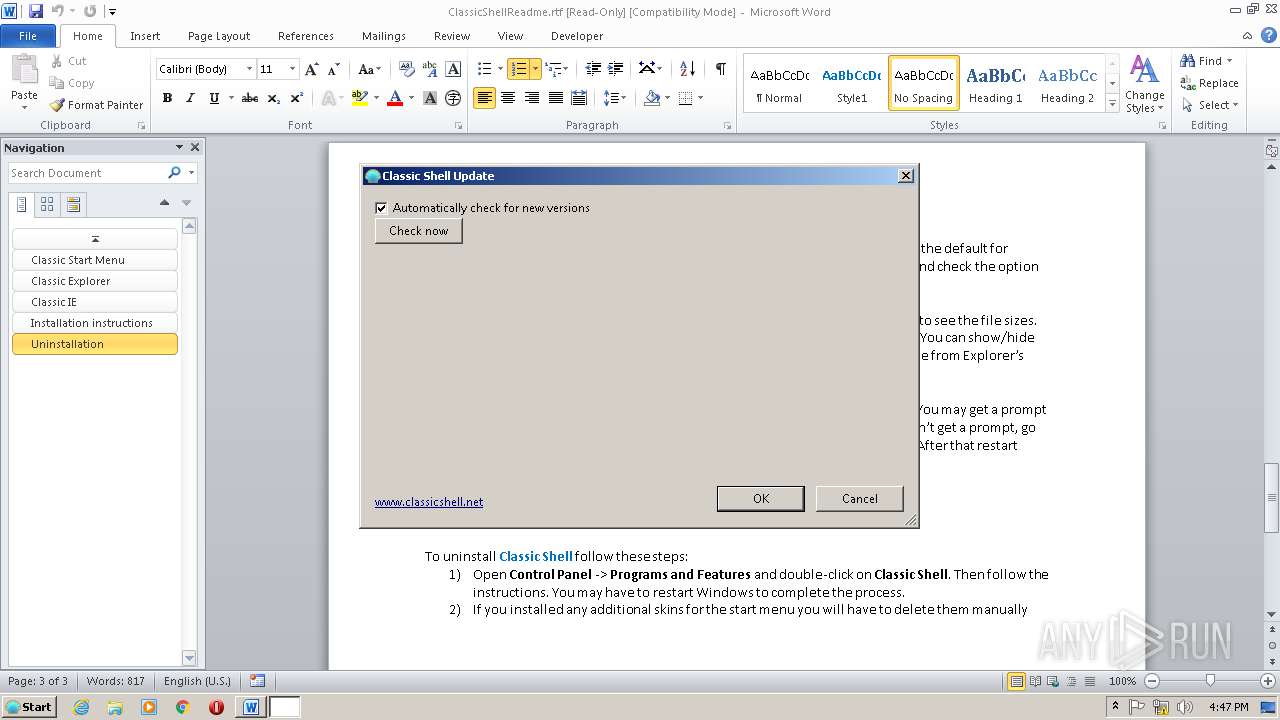Screen dimensions: 1280x720
Task: Align text right
Action: tap(532, 98)
